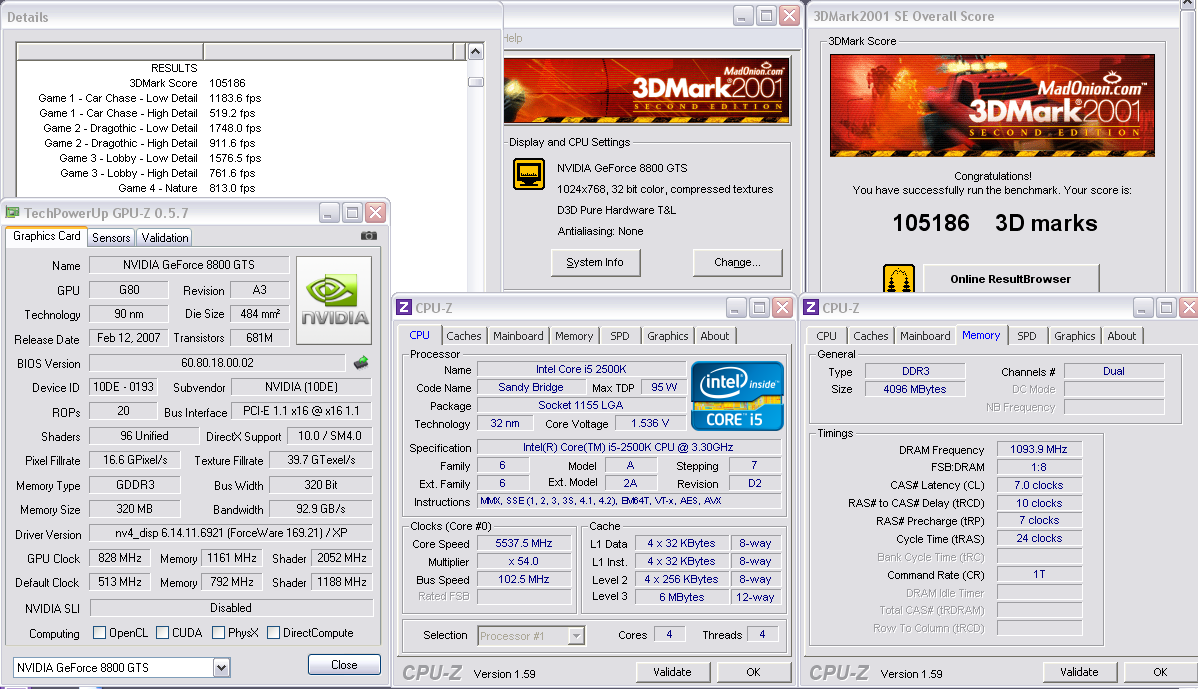Image resolution: width=1198 pixels, height=689 pixels.
Task: Open SPD tab in right CPU-Z window
Action: [1027, 336]
